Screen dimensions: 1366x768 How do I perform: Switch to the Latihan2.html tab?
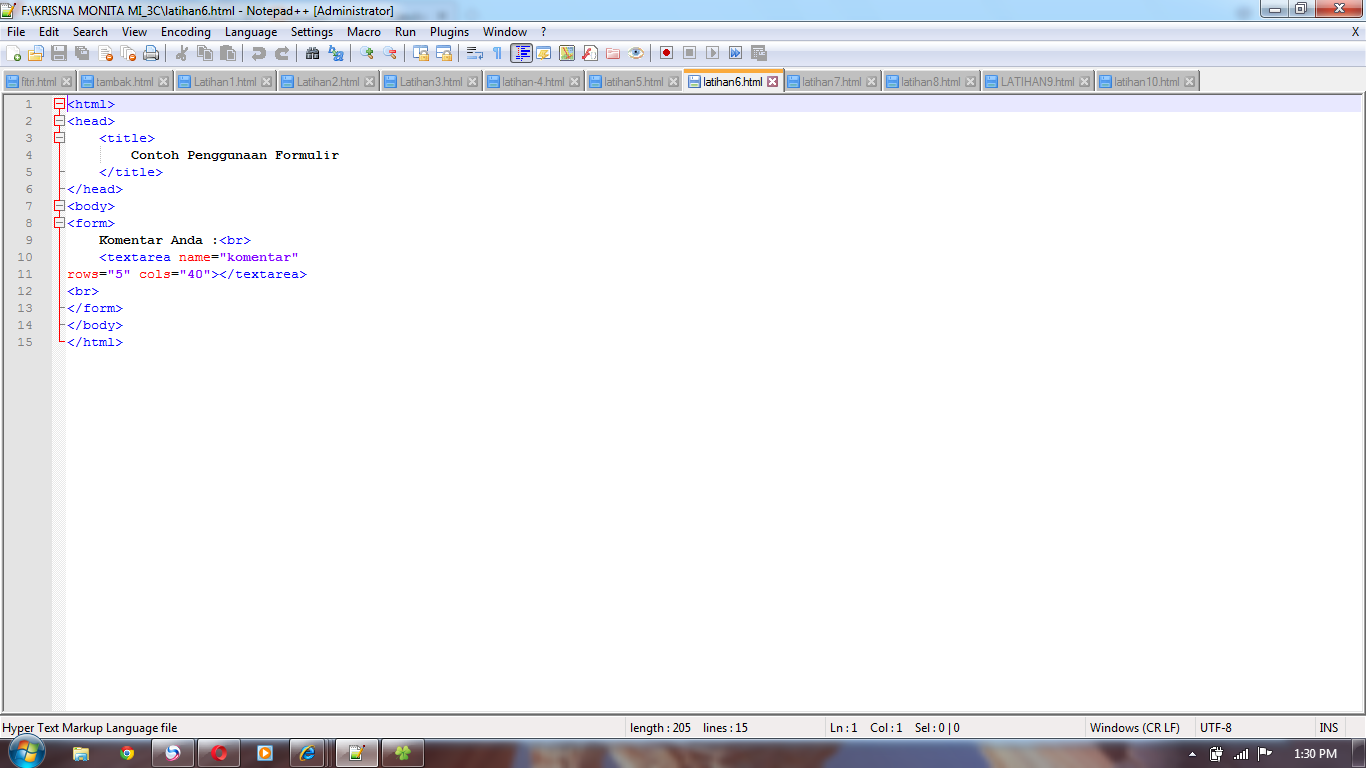(328, 81)
